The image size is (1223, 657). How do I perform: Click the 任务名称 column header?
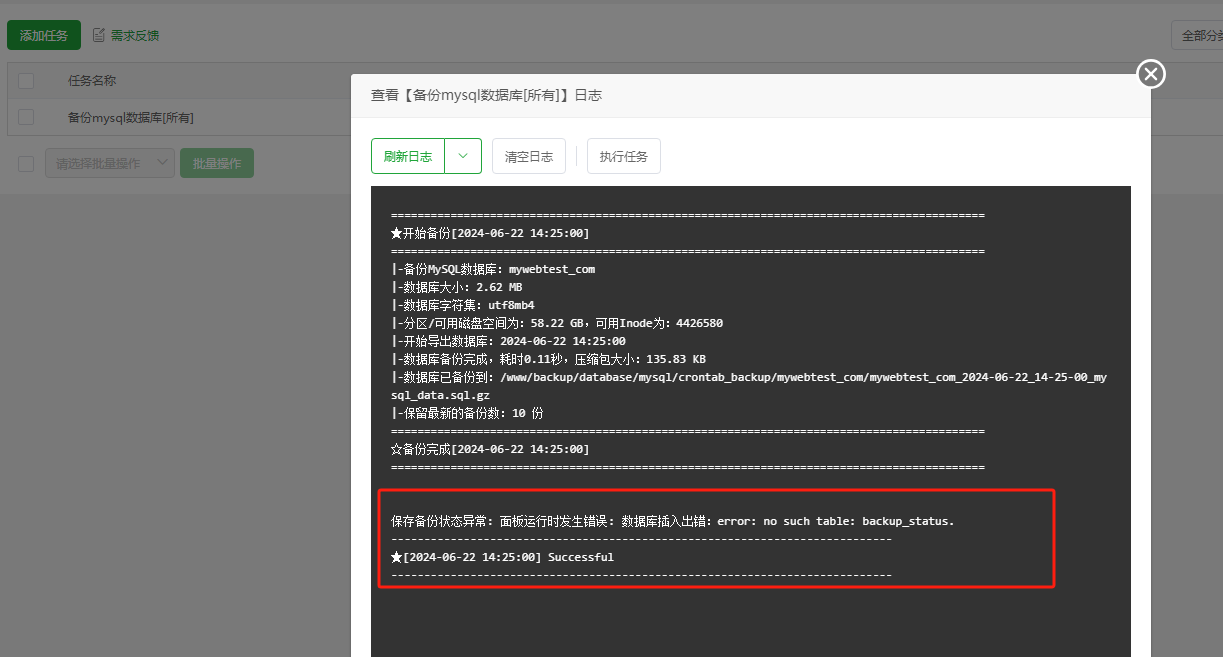point(92,81)
